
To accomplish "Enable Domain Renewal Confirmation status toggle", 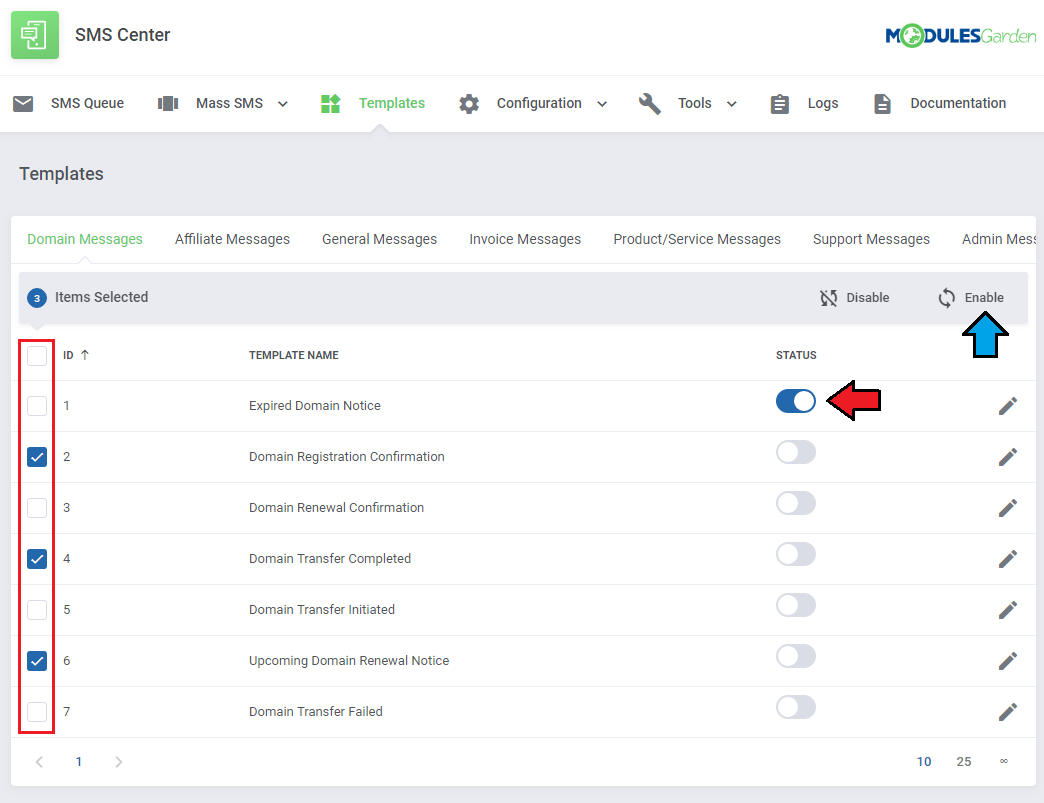I will coord(796,503).
